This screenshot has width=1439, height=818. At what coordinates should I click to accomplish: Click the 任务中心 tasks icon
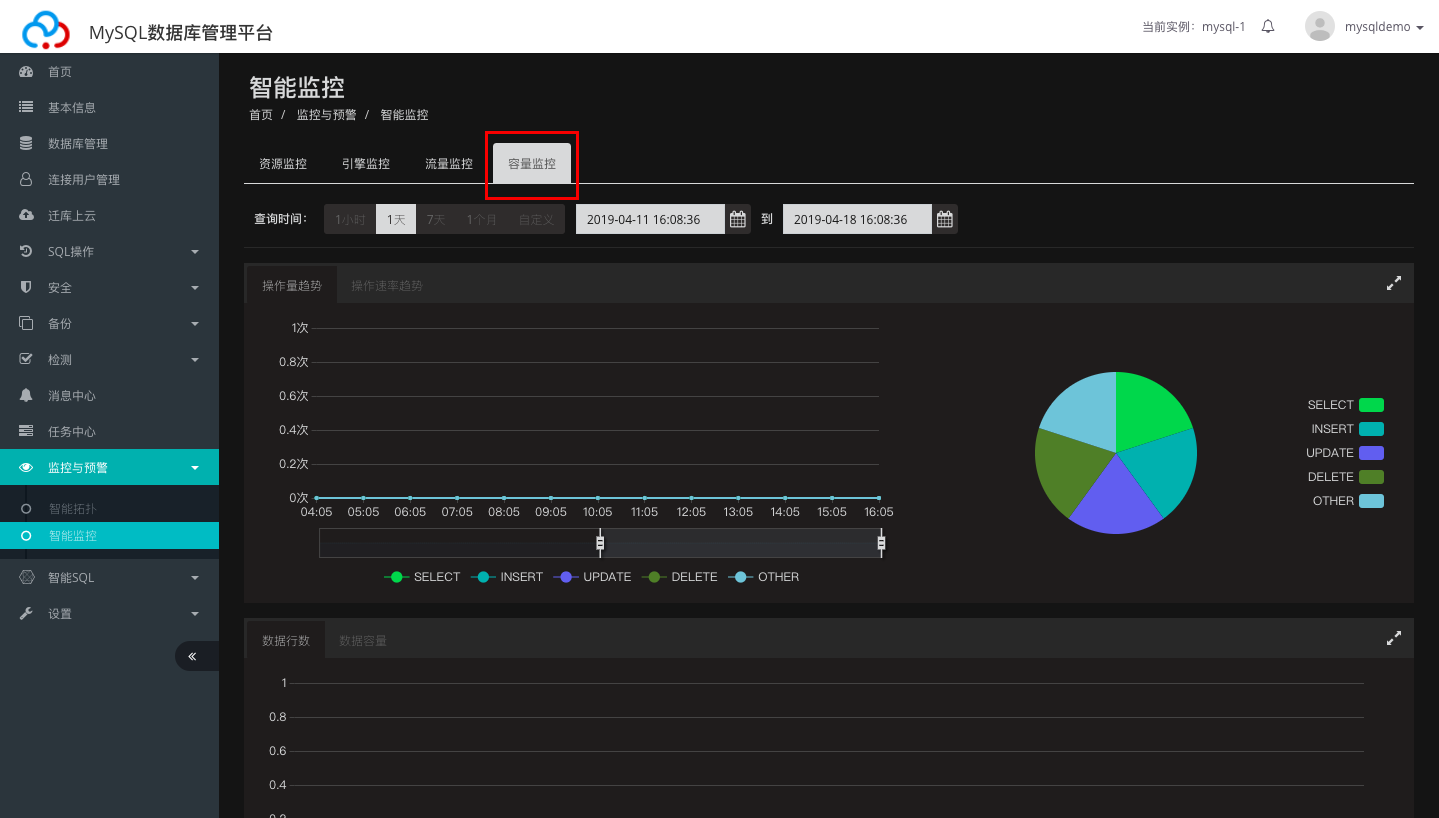click(27, 431)
